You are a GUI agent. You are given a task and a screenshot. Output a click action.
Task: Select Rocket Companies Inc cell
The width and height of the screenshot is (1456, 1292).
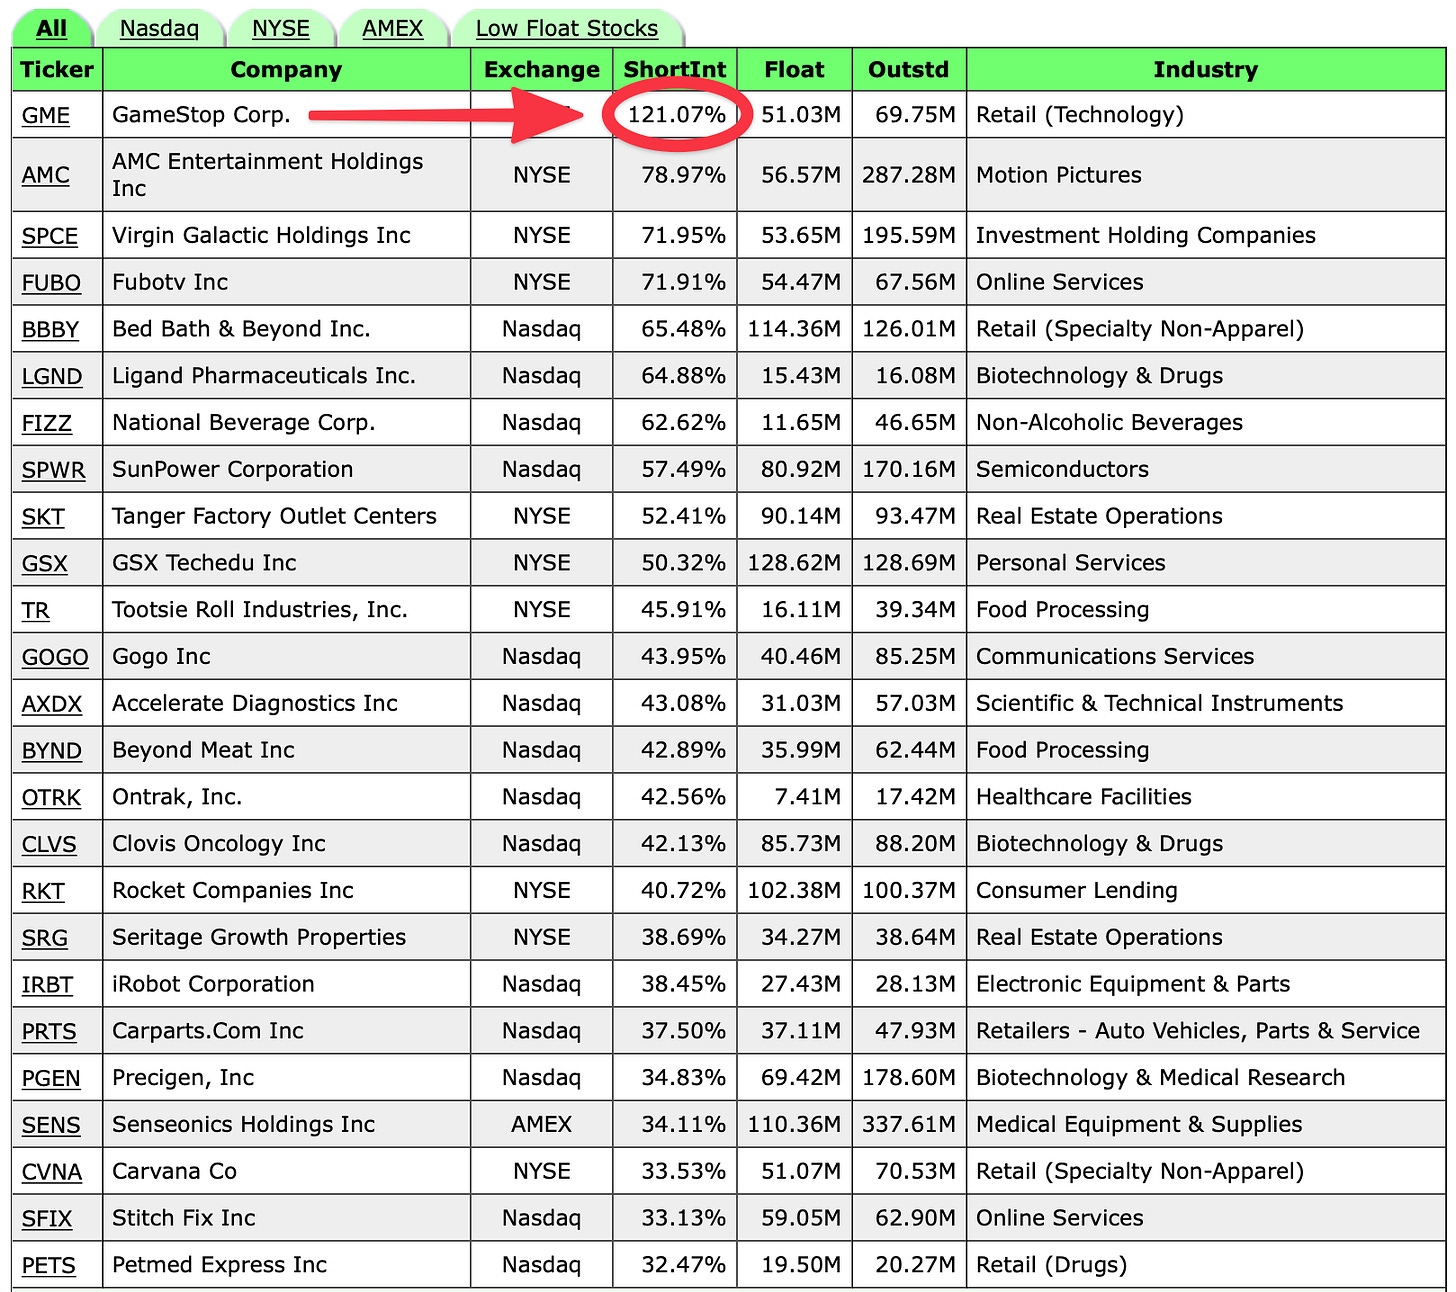(286, 892)
